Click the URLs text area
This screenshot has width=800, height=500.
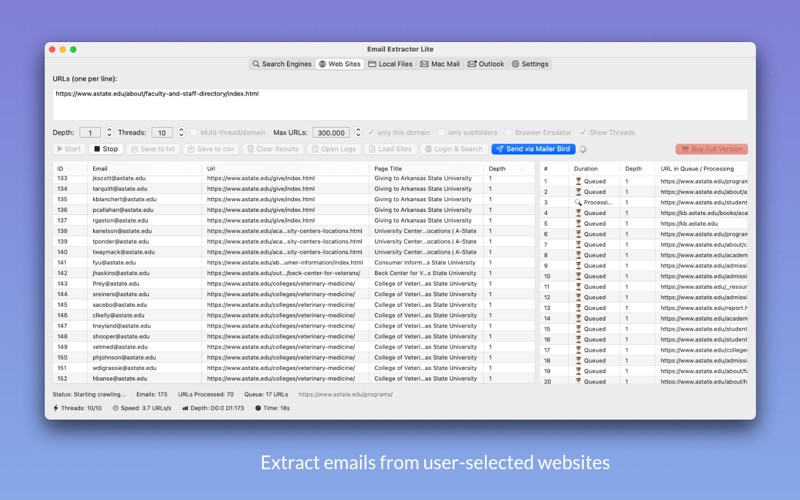click(400, 105)
